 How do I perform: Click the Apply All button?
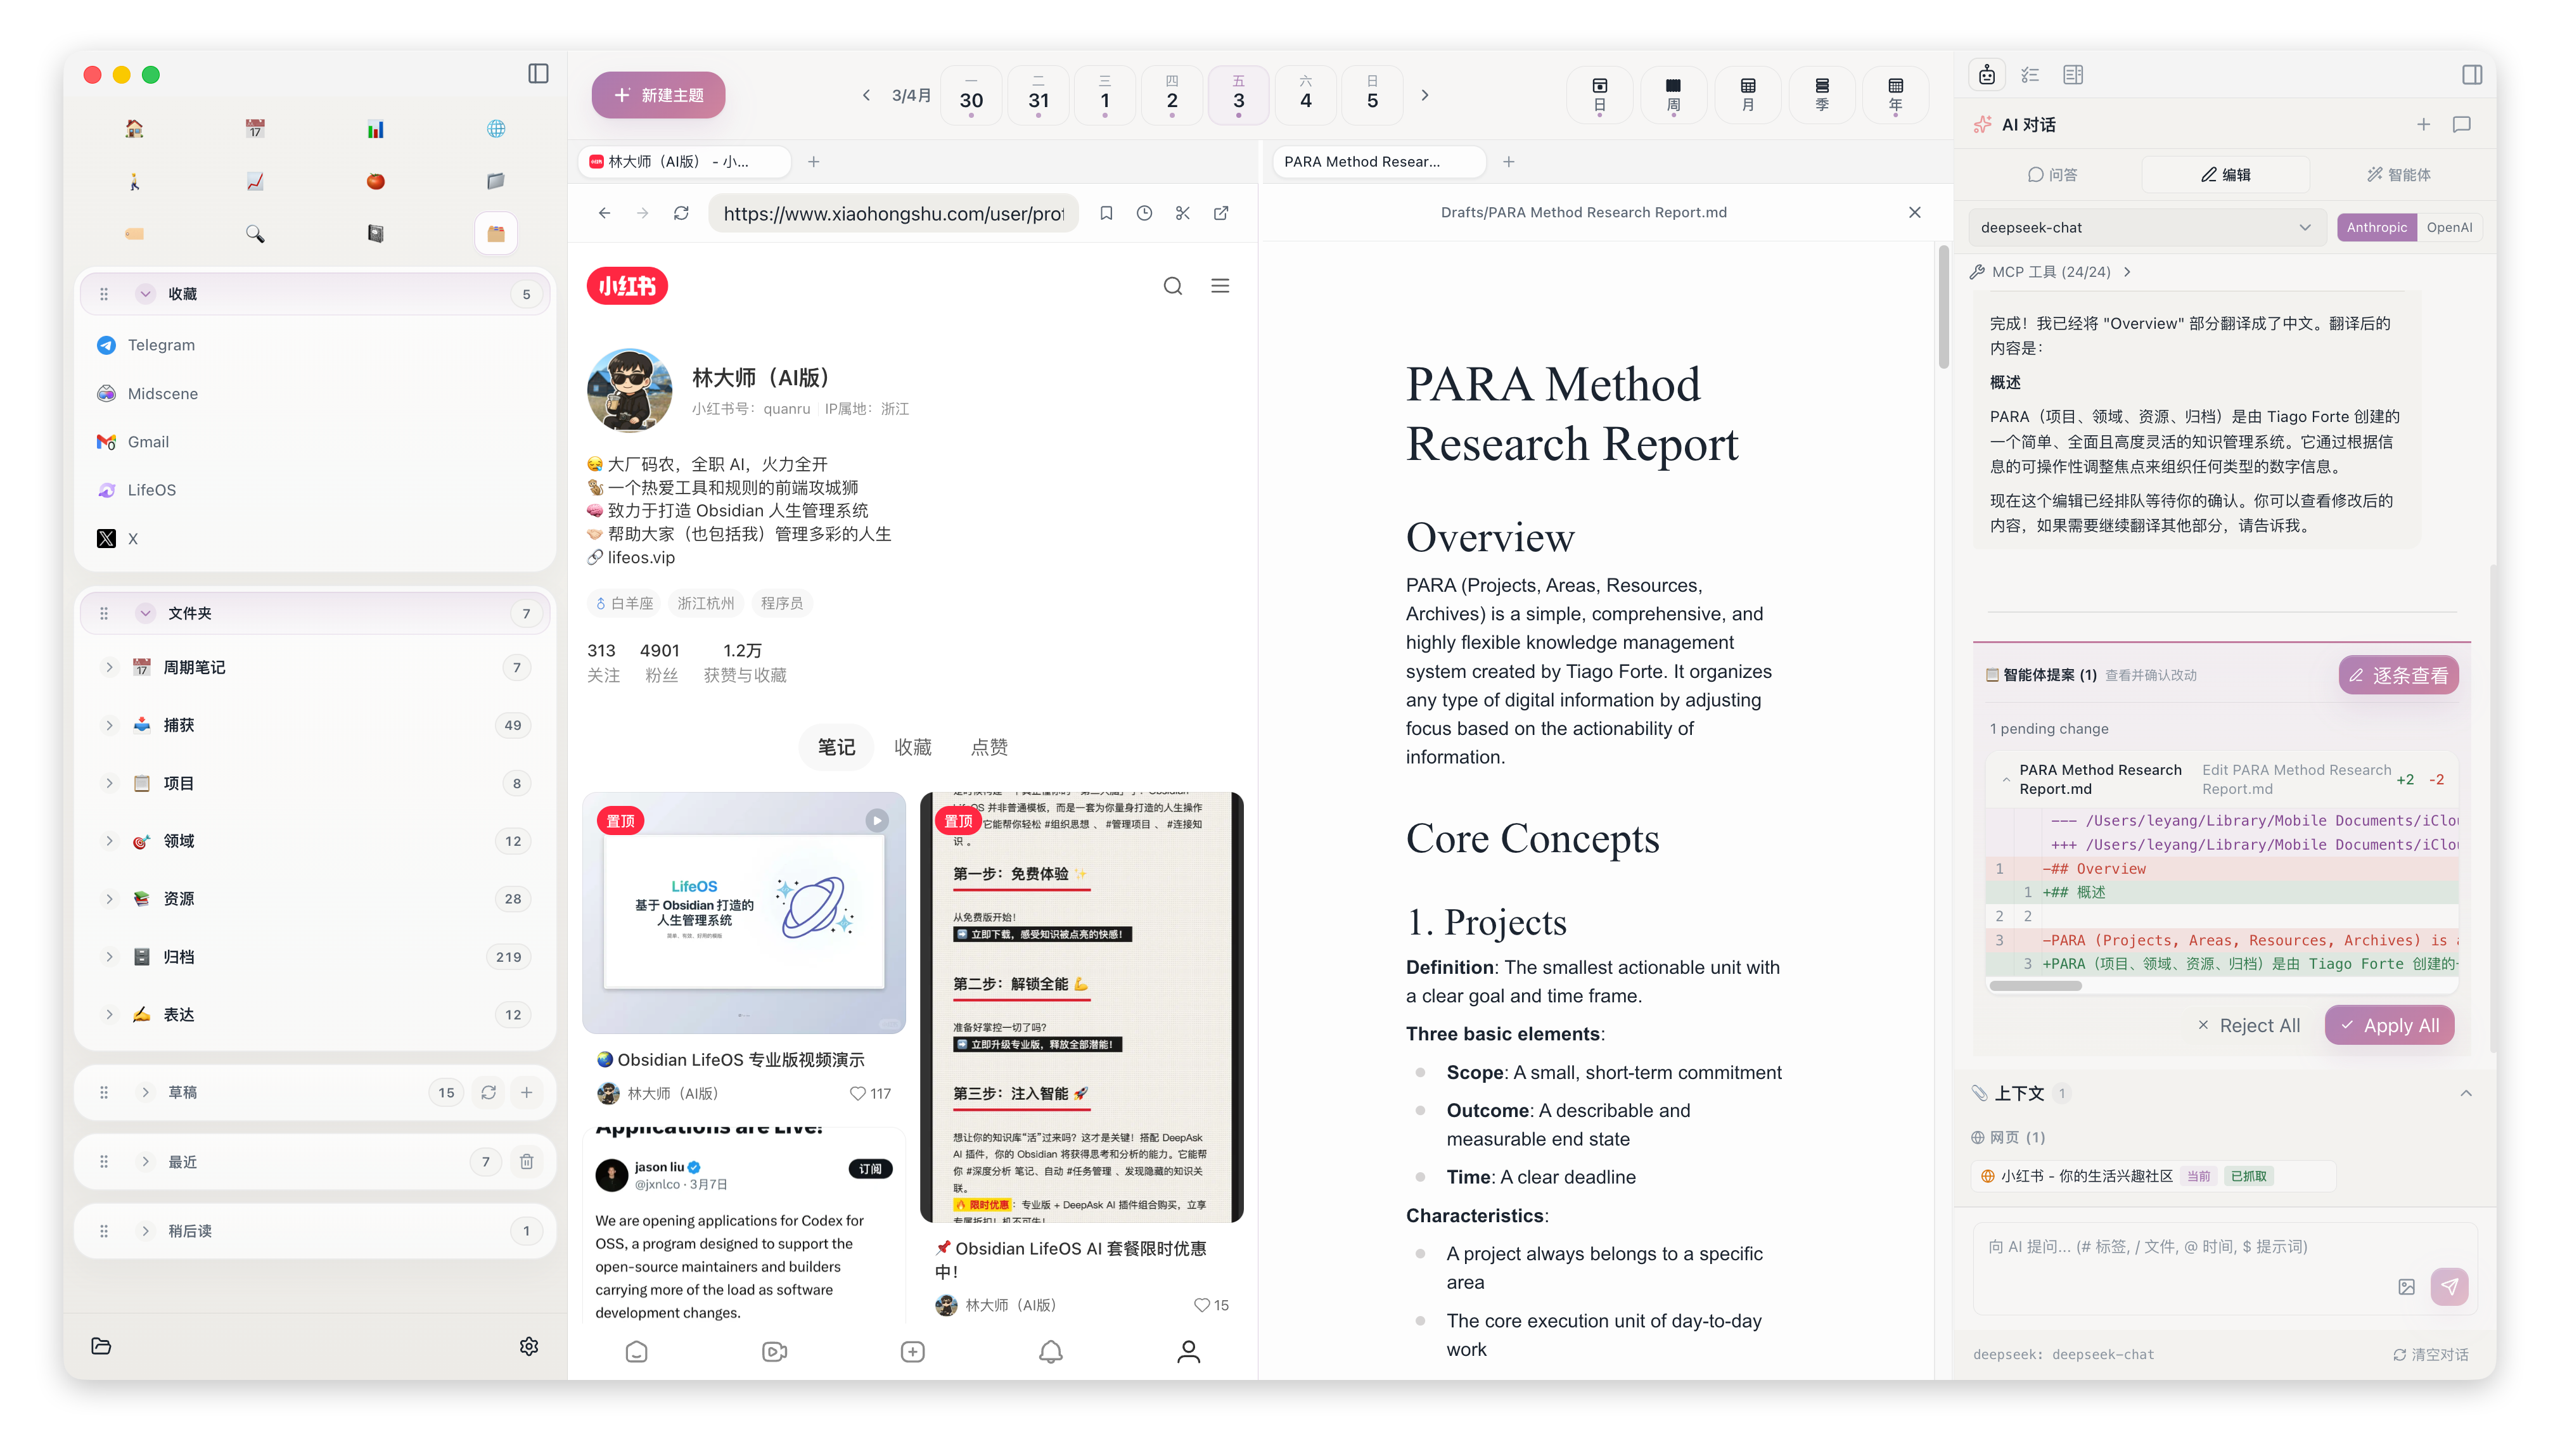tap(2389, 1025)
